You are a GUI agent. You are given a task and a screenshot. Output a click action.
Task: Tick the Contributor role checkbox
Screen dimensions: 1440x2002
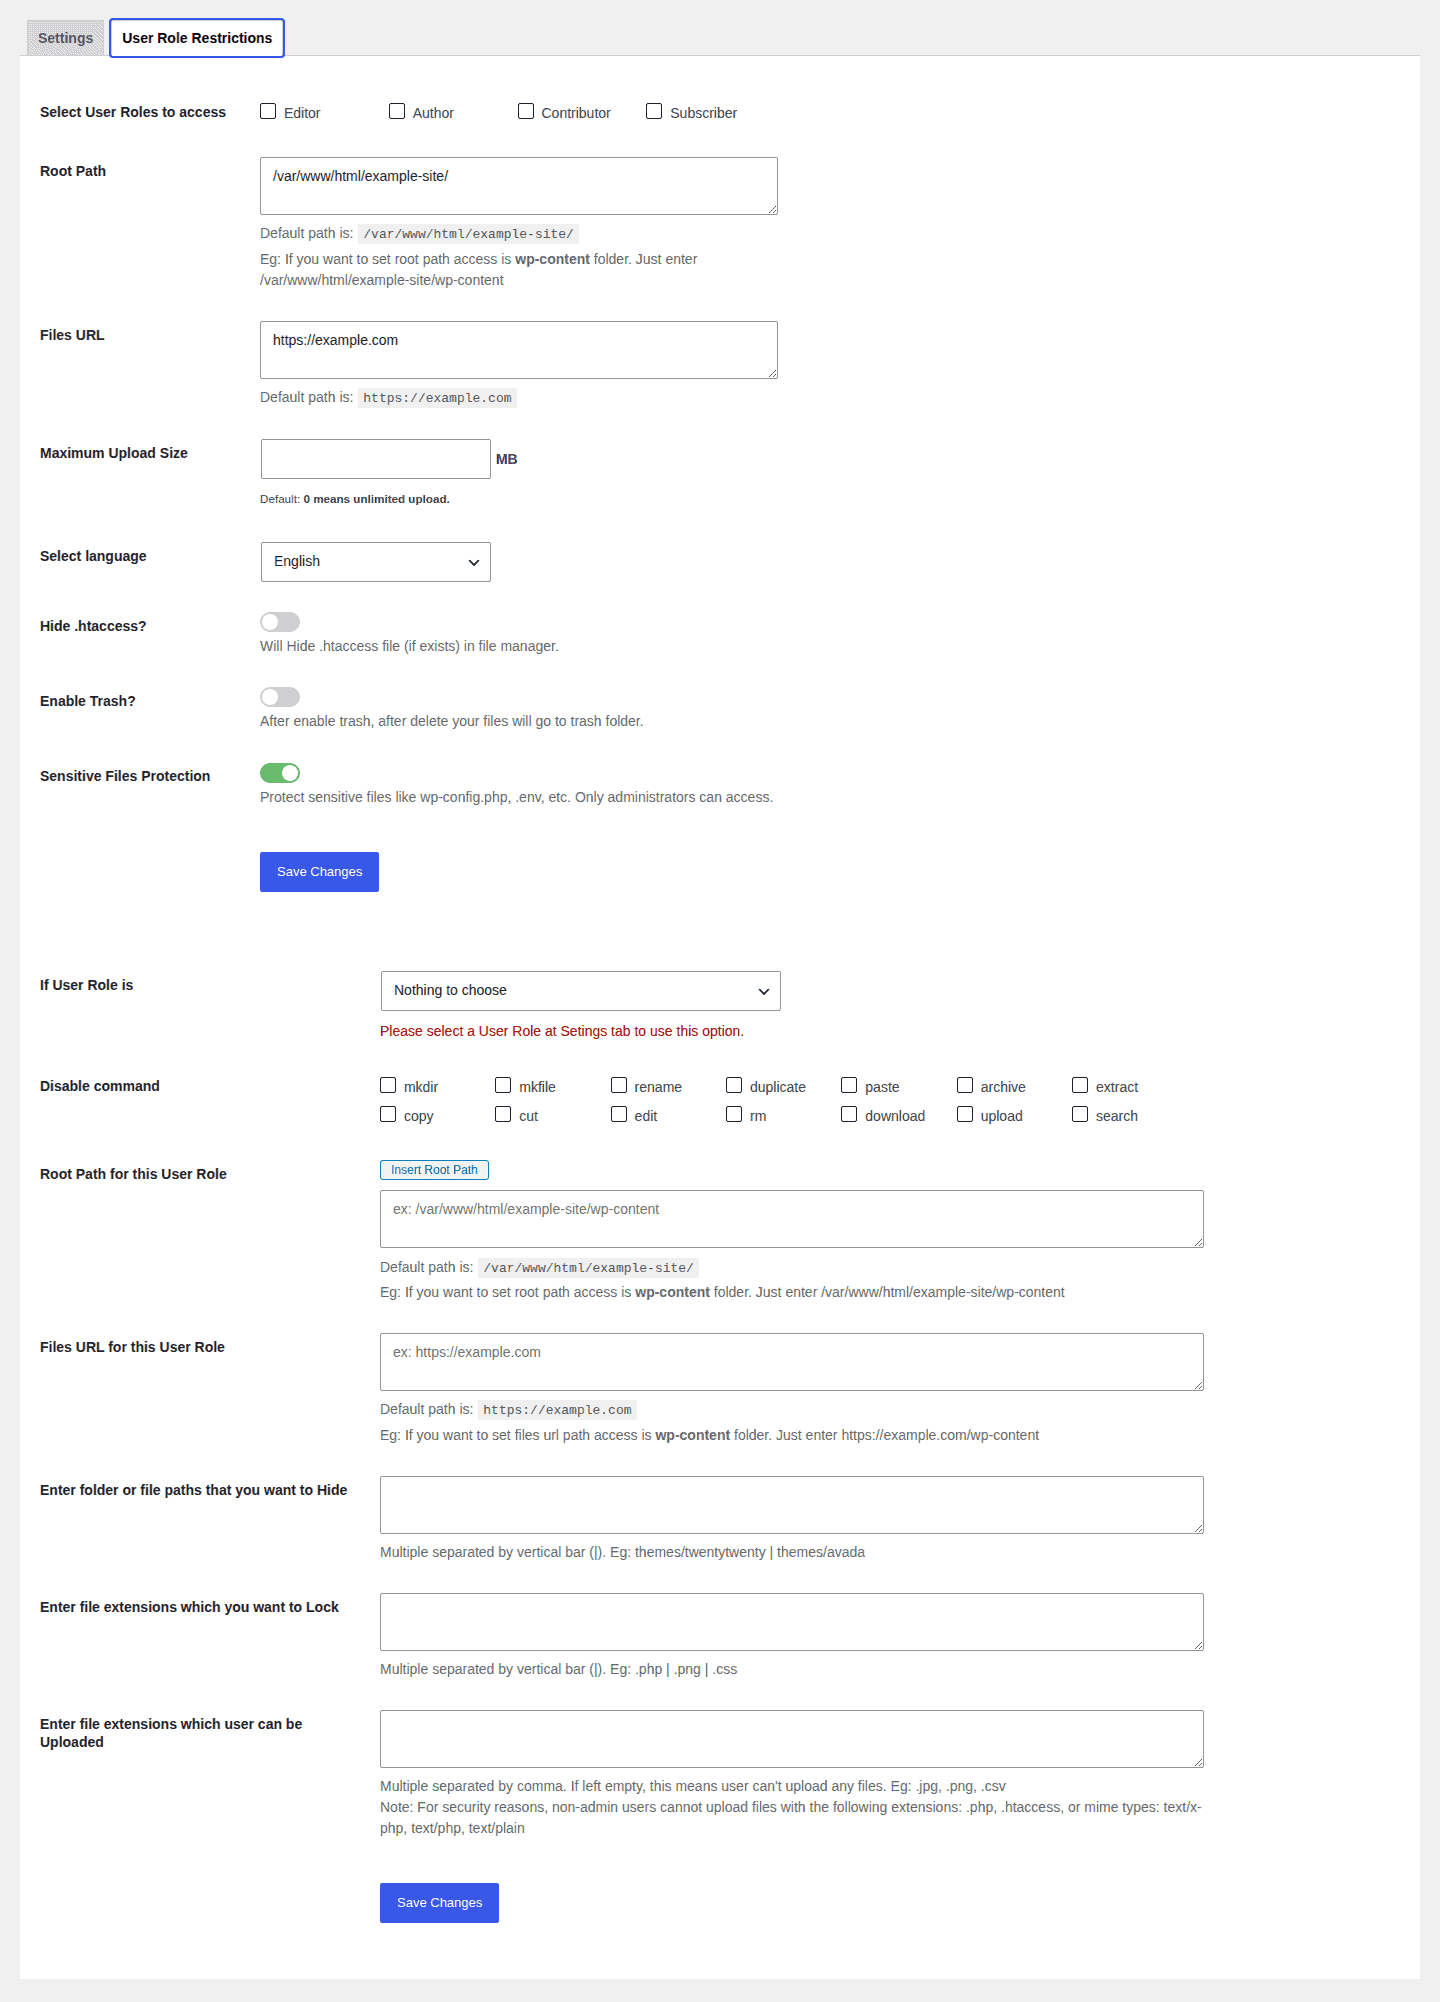coord(526,111)
